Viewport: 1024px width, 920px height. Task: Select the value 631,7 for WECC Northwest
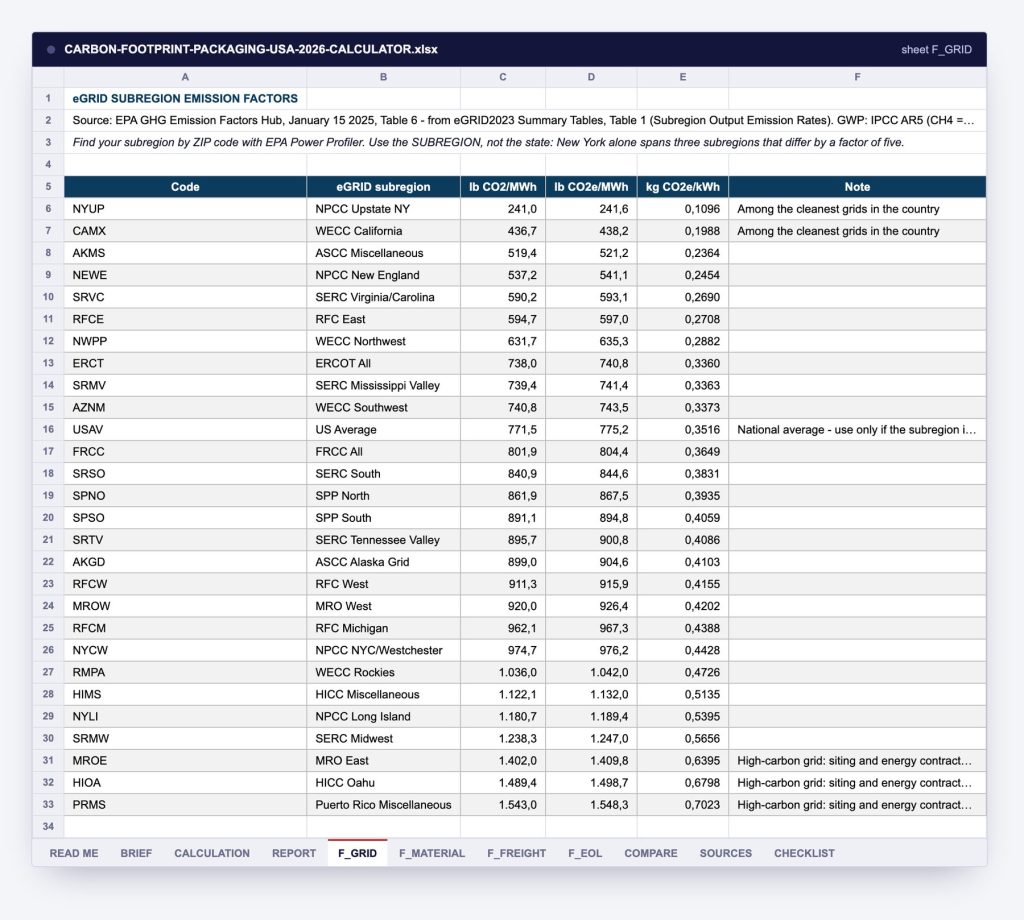(503, 341)
